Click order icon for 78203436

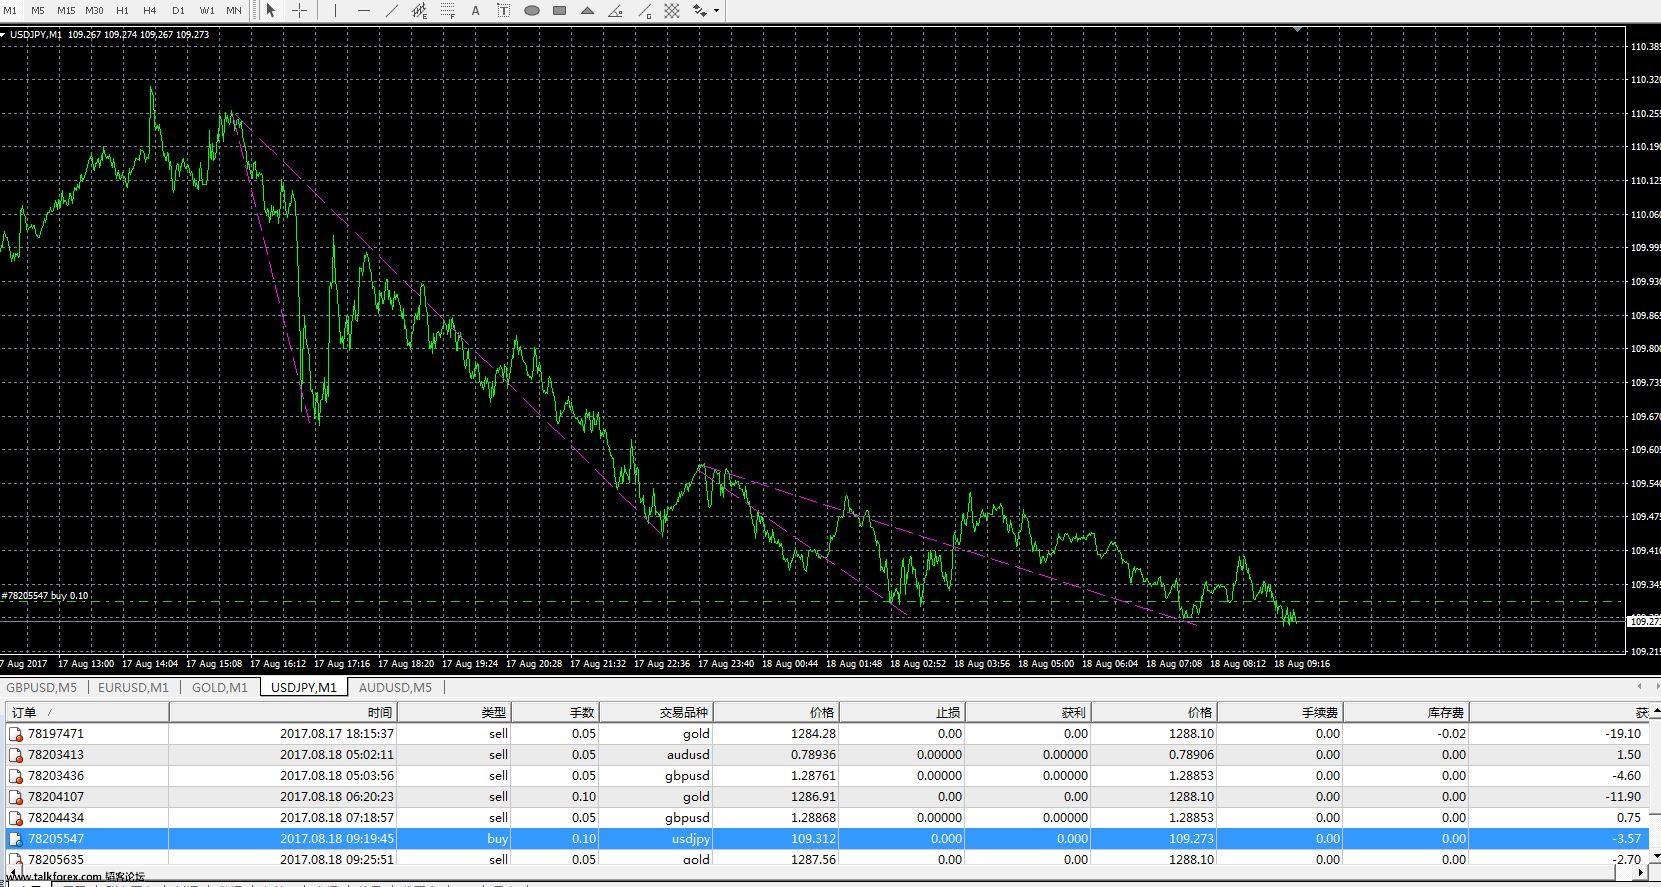(16, 776)
